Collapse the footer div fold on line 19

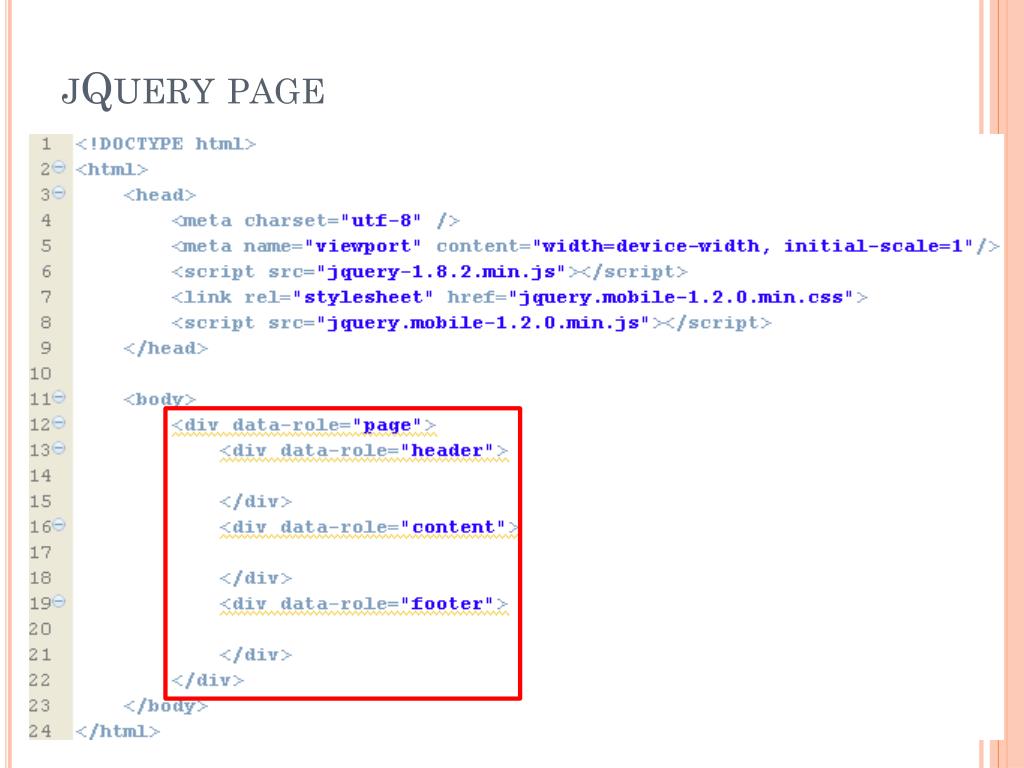tap(59, 601)
